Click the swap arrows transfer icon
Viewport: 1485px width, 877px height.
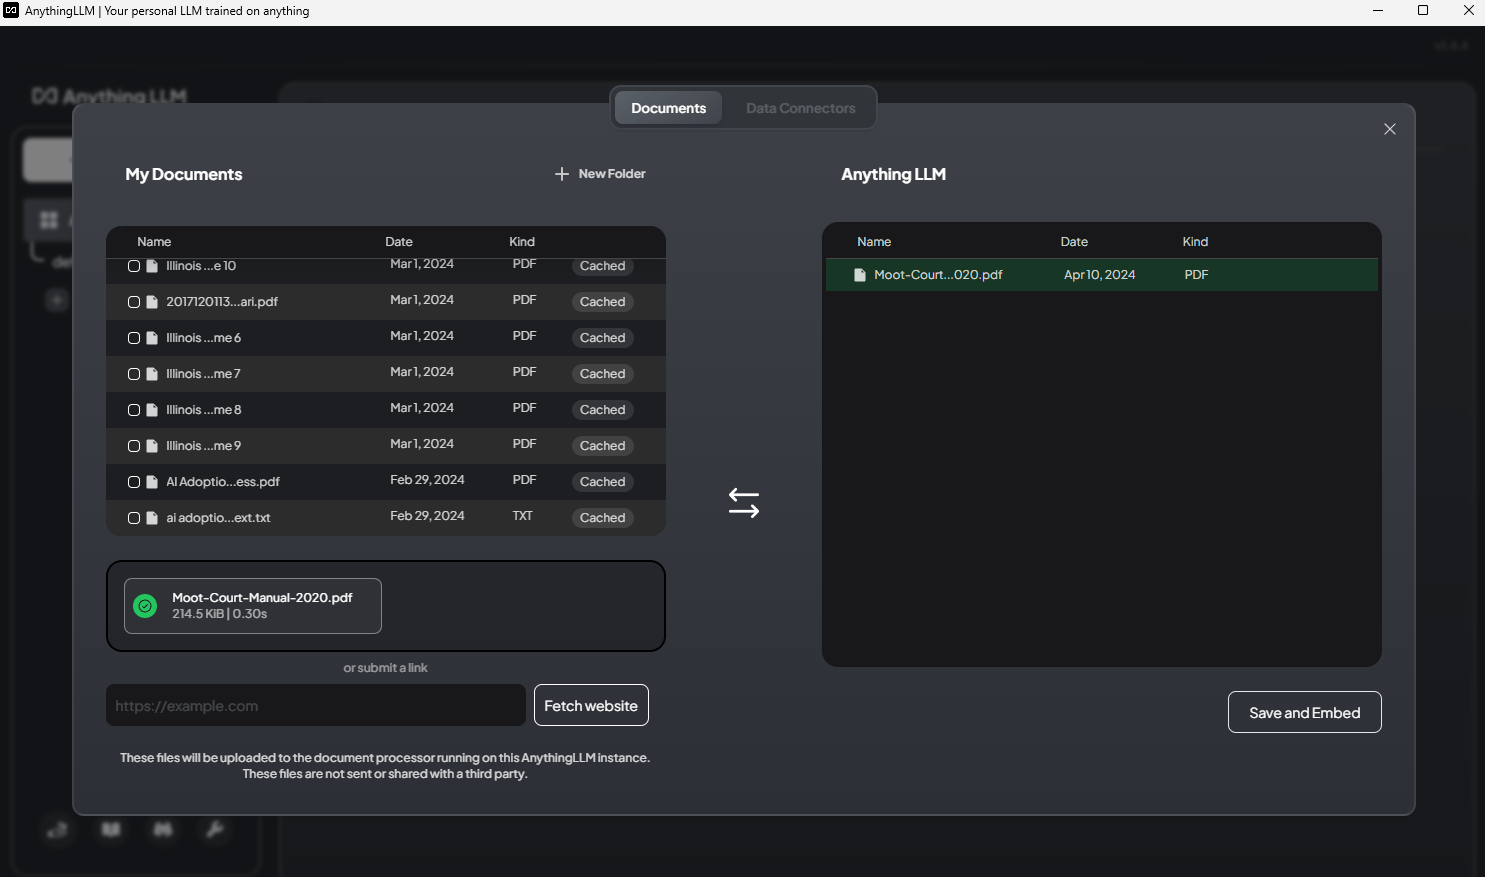pyautogui.click(x=744, y=503)
